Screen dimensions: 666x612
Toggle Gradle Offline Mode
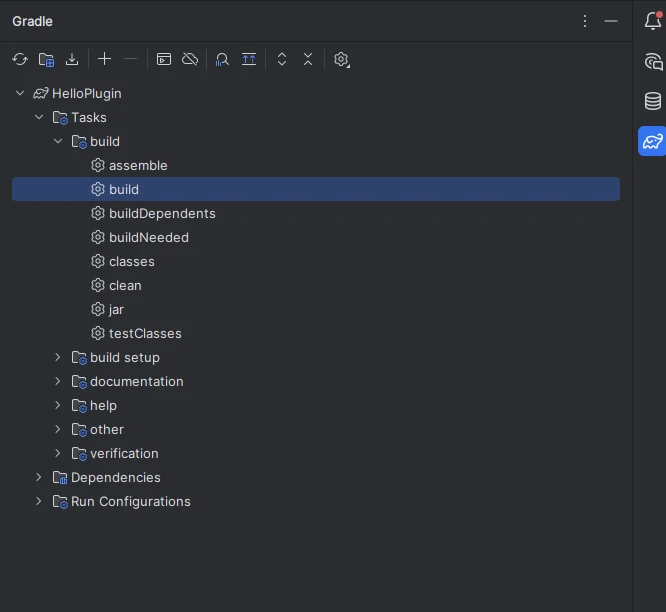click(190, 60)
